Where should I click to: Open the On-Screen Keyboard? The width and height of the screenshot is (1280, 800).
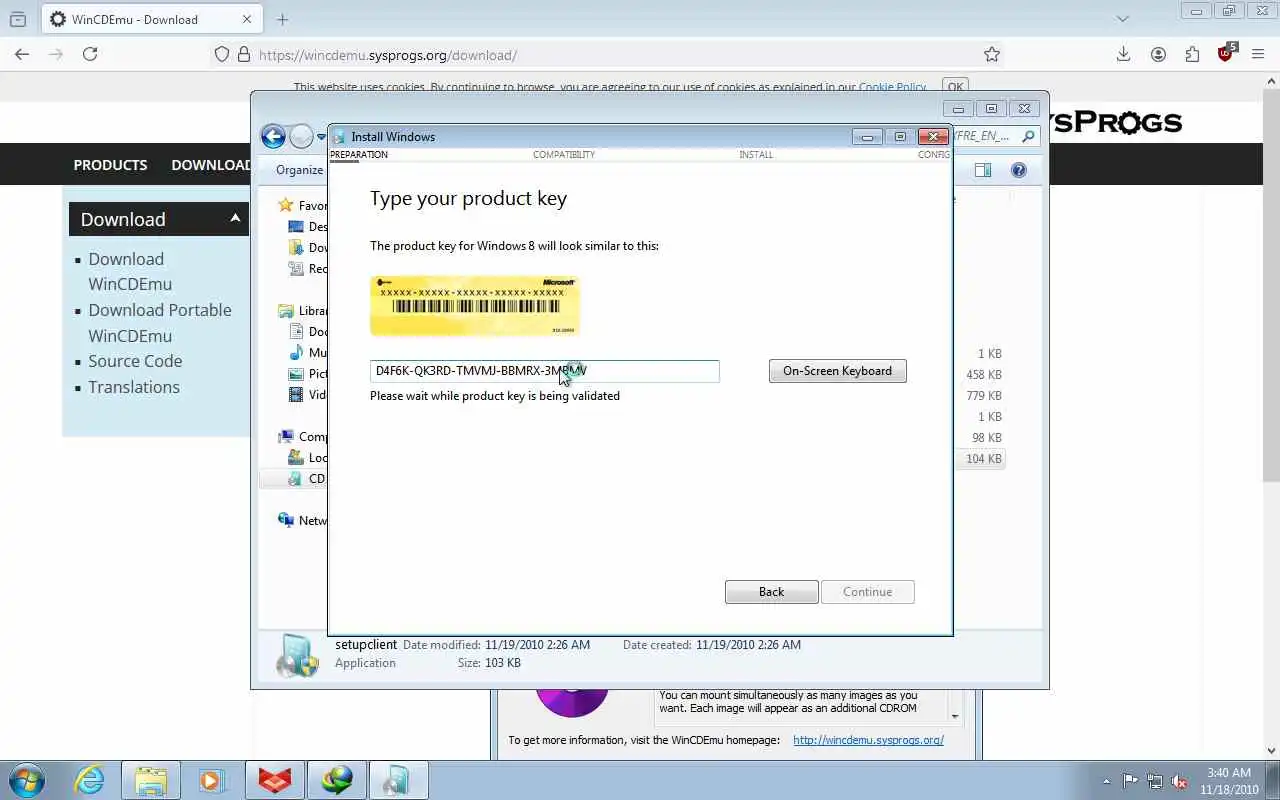pyautogui.click(x=837, y=371)
